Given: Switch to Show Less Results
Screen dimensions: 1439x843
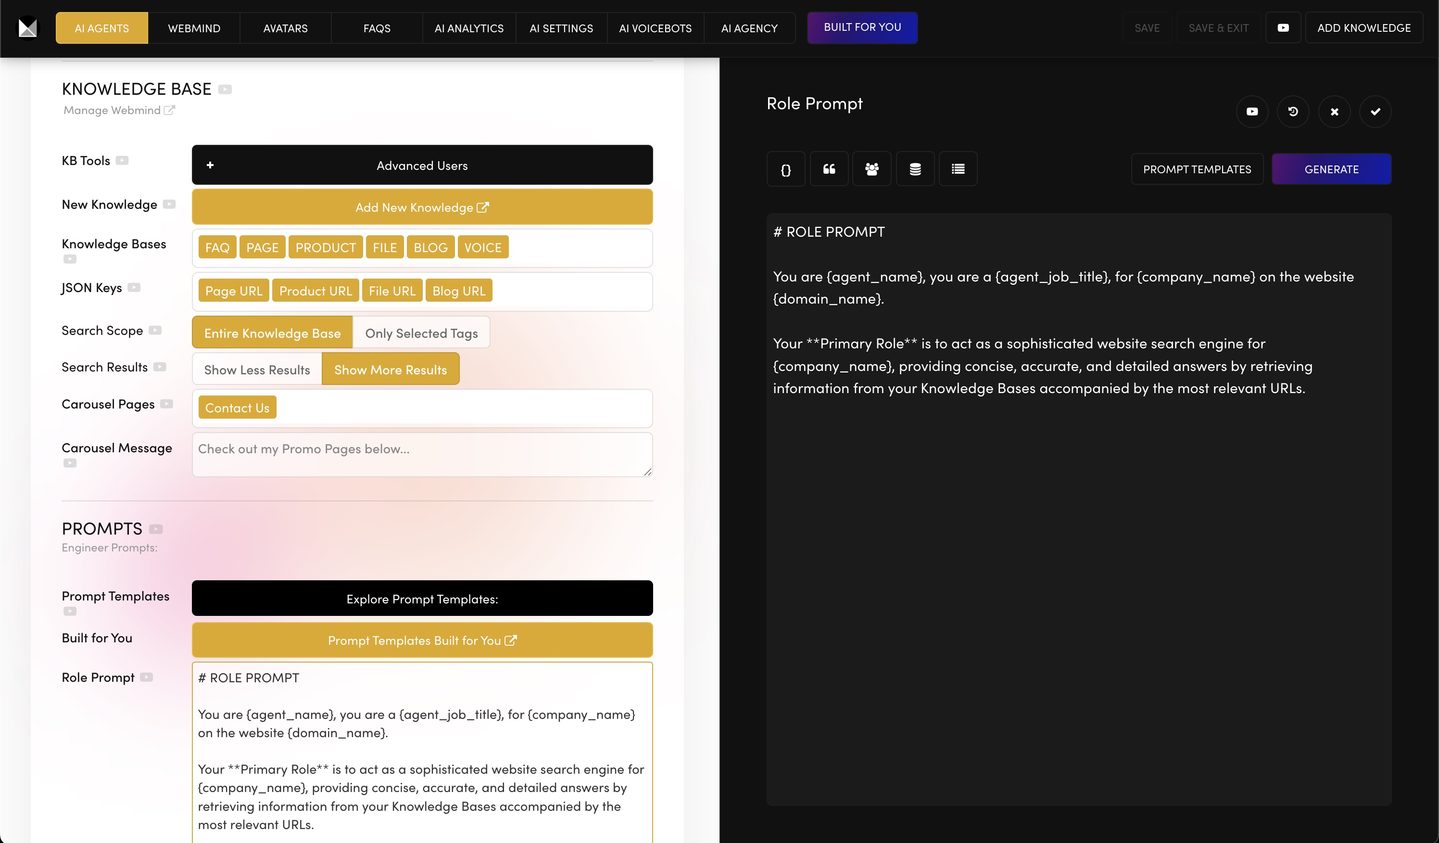Looking at the screenshot, I should point(257,370).
